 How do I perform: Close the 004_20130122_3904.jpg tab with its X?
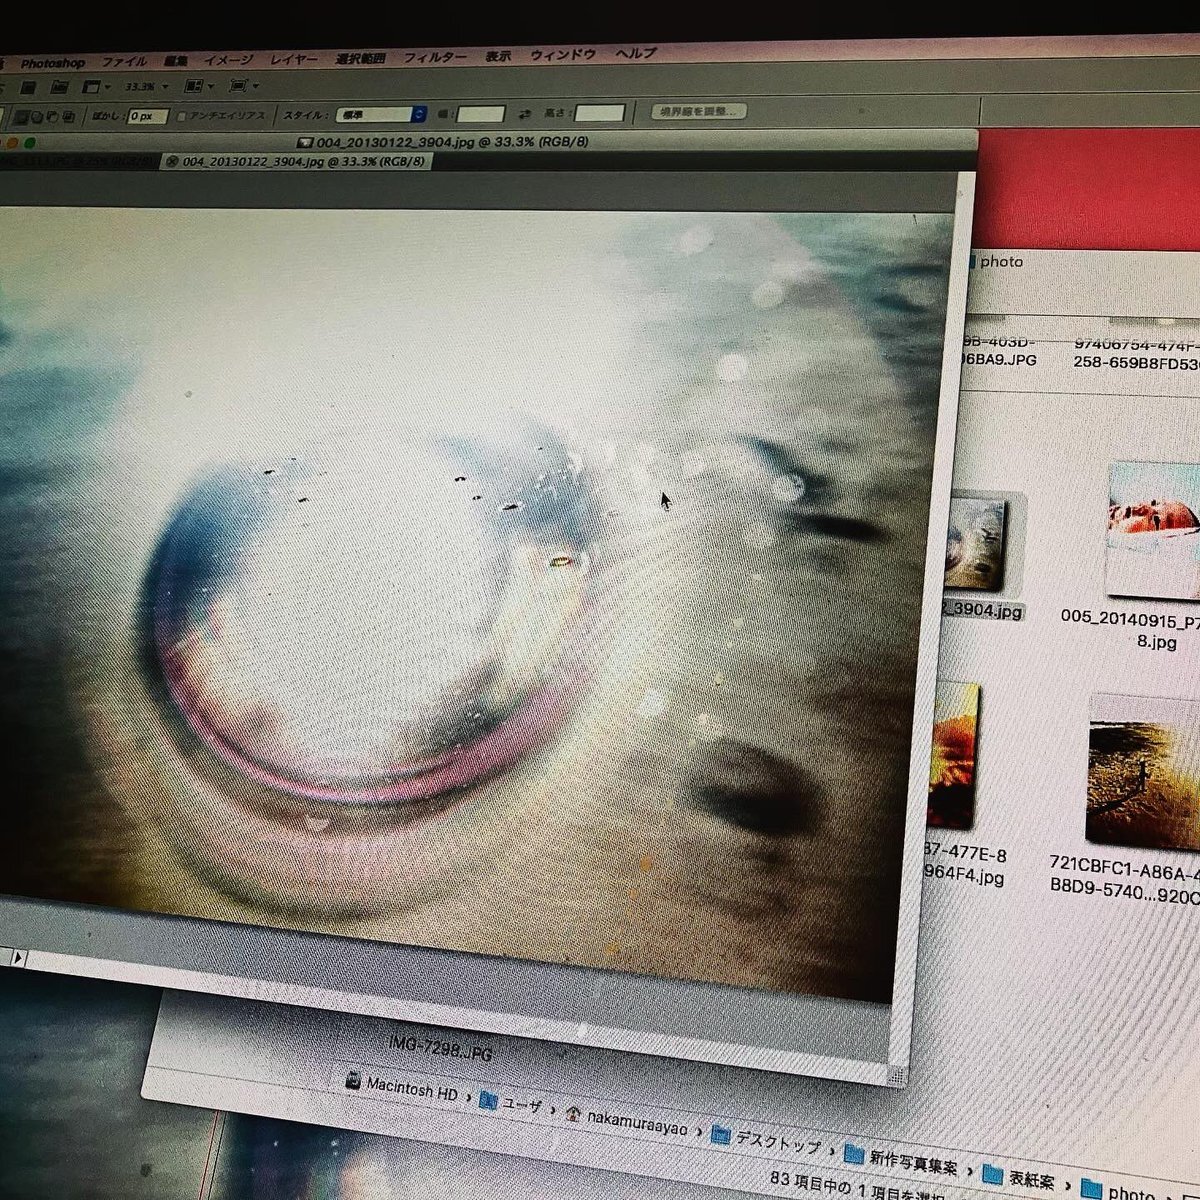click(171, 162)
